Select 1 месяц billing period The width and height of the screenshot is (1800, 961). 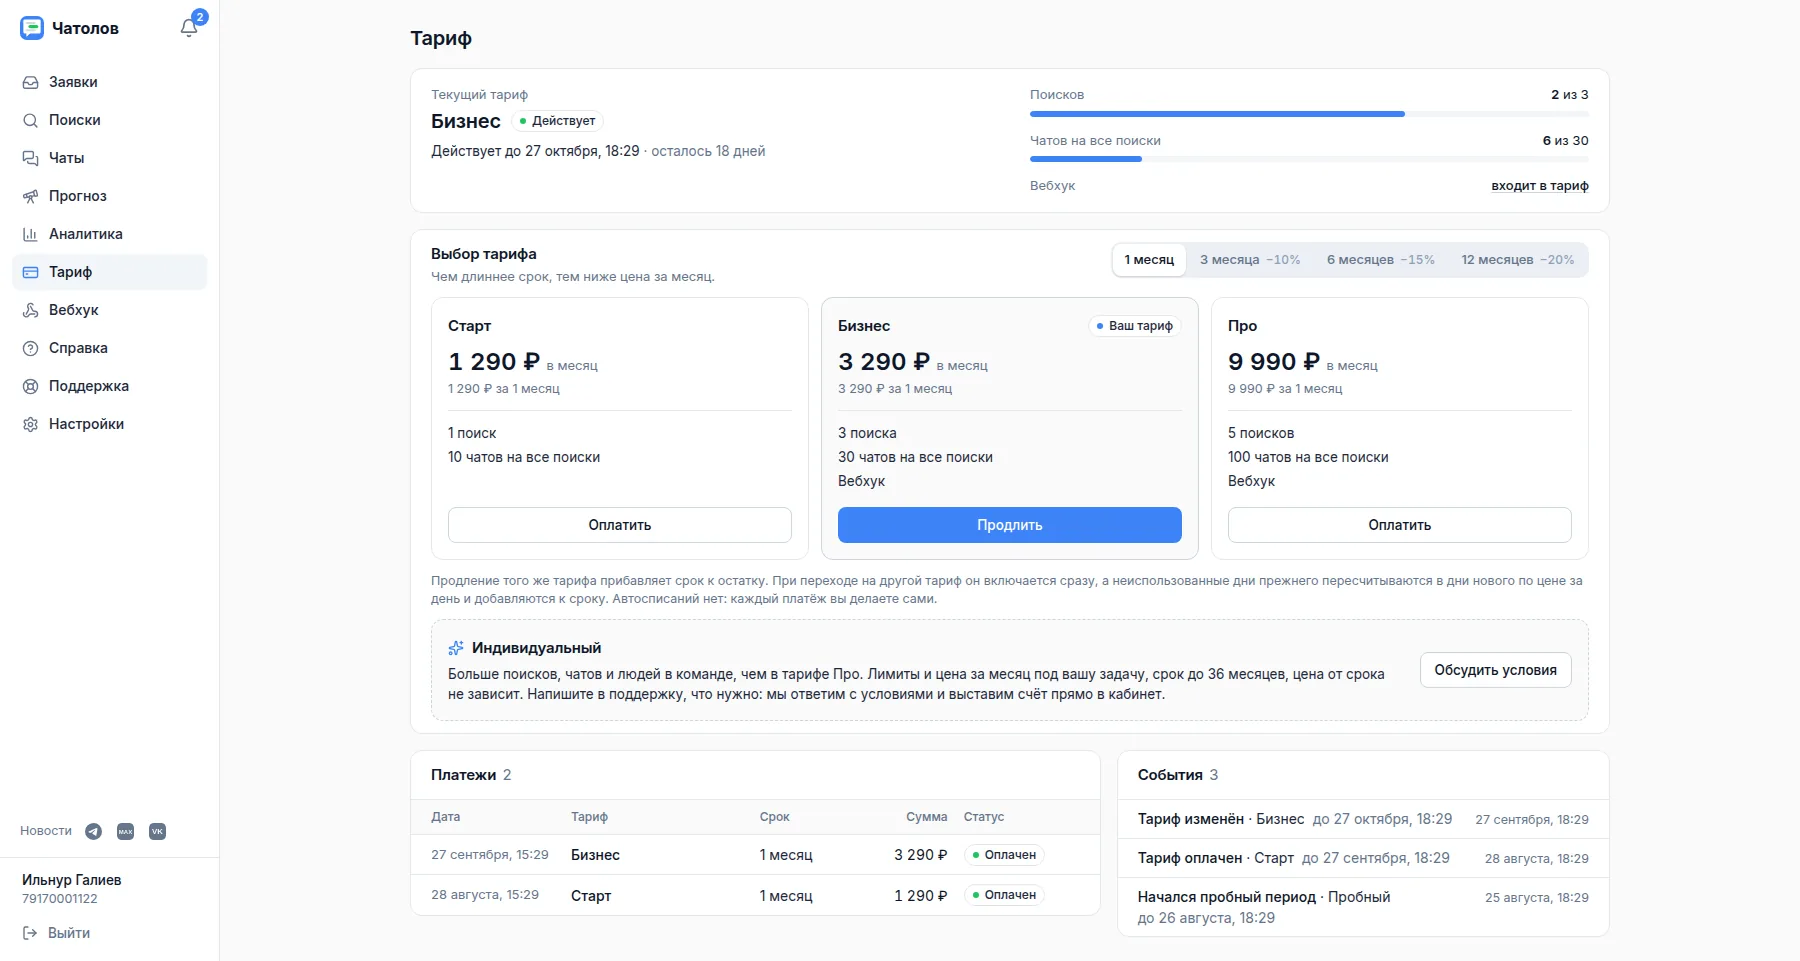tap(1149, 260)
